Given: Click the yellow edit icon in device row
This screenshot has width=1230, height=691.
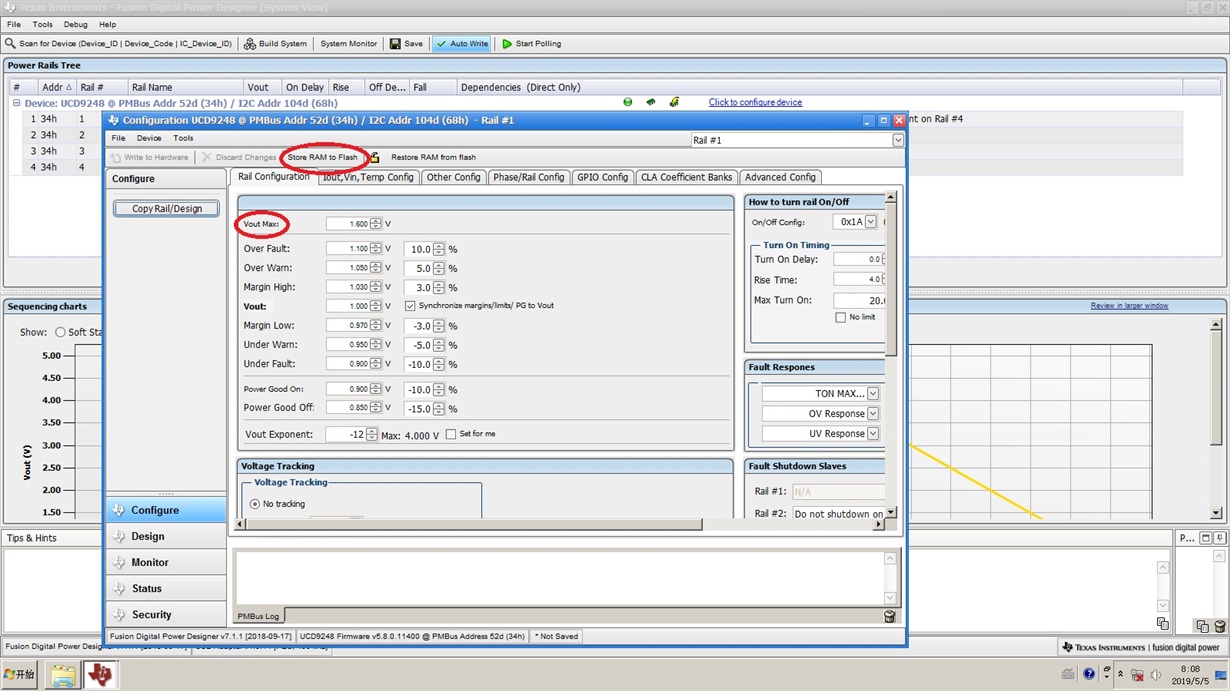Looking at the screenshot, I should [674, 102].
